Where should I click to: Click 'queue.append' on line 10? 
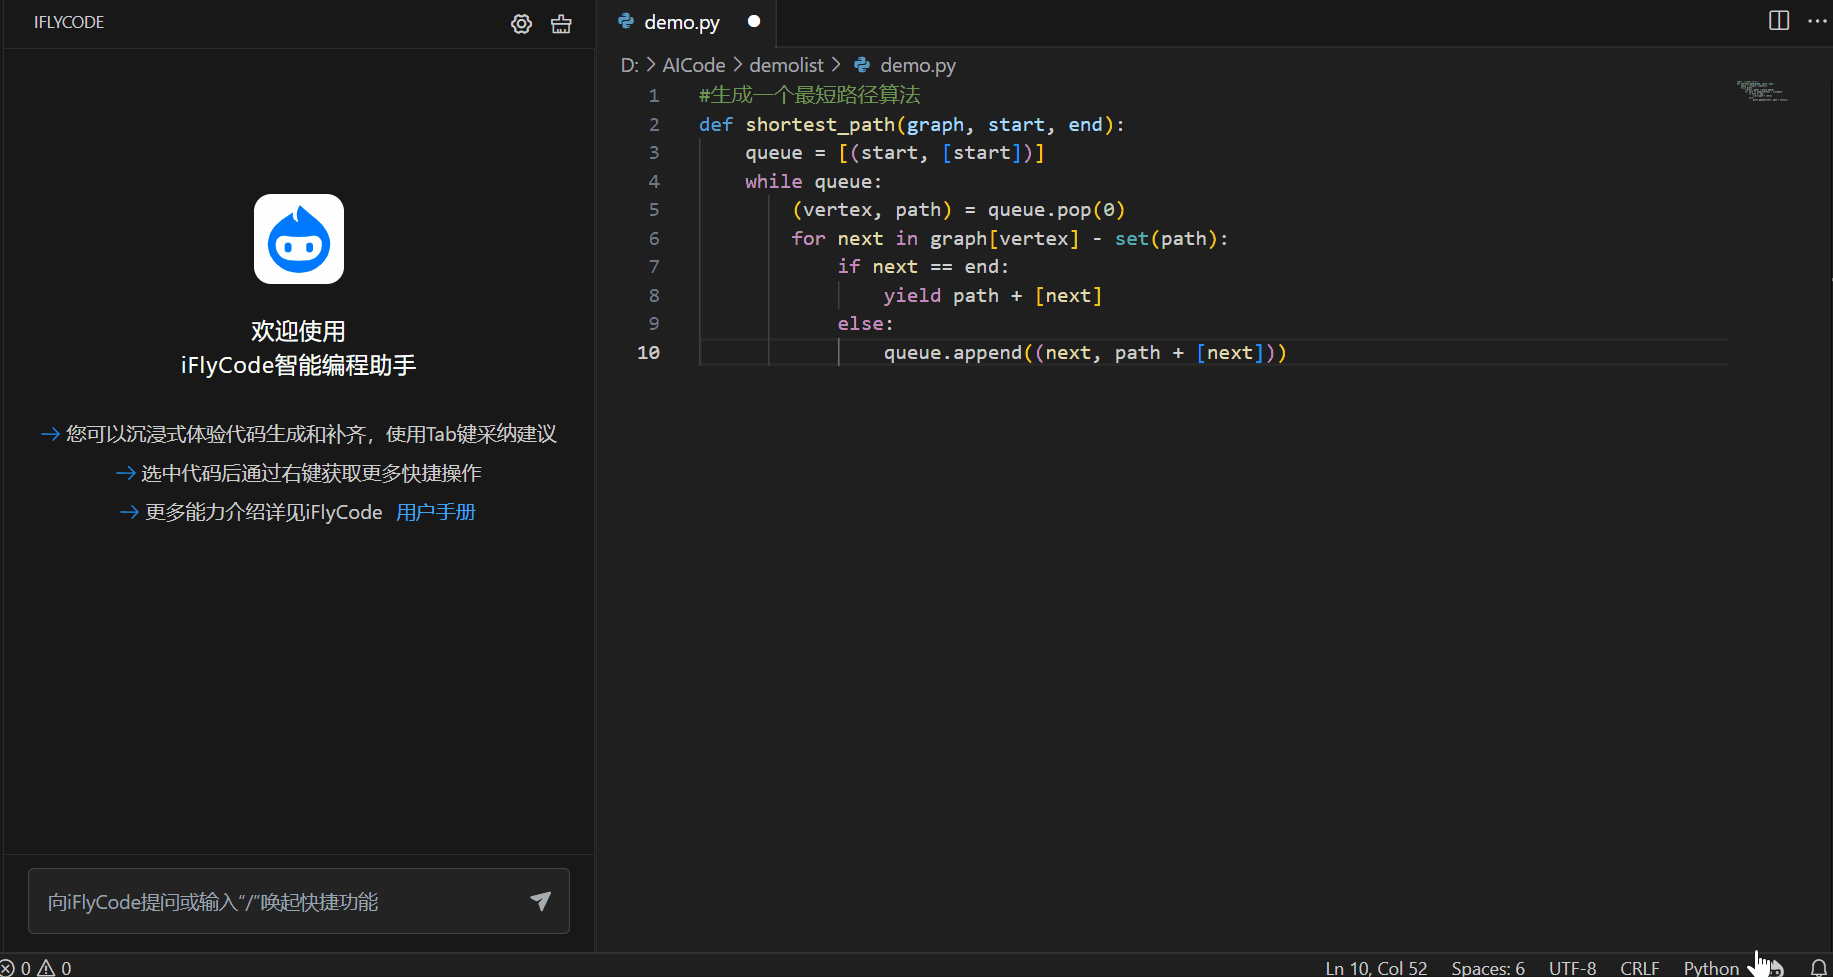click(953, 352)
